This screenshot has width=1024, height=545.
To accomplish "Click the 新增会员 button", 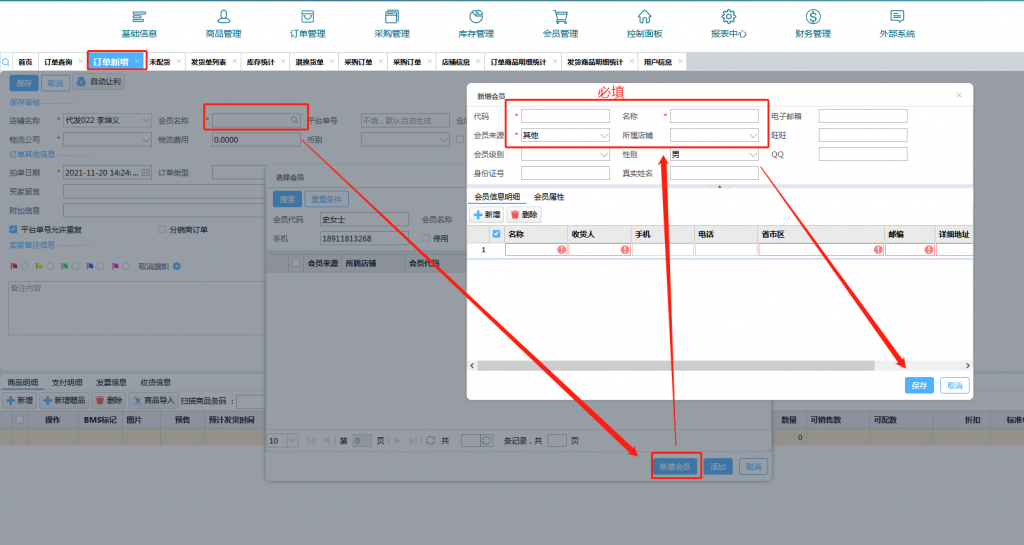I will pyautogui.click(x=676, y=467).
